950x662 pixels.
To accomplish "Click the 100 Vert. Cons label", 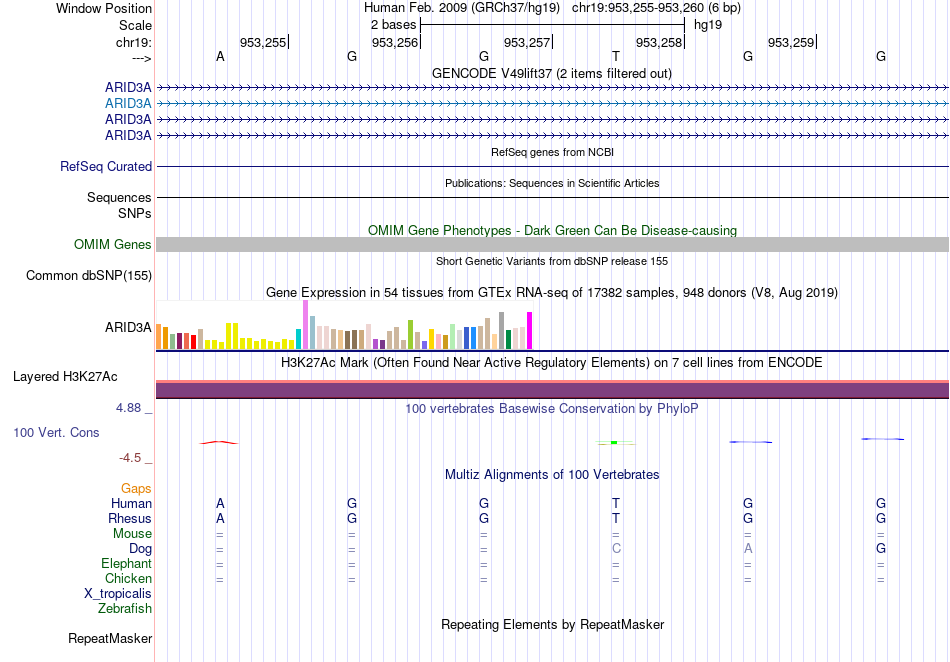I will click(56, 432).
